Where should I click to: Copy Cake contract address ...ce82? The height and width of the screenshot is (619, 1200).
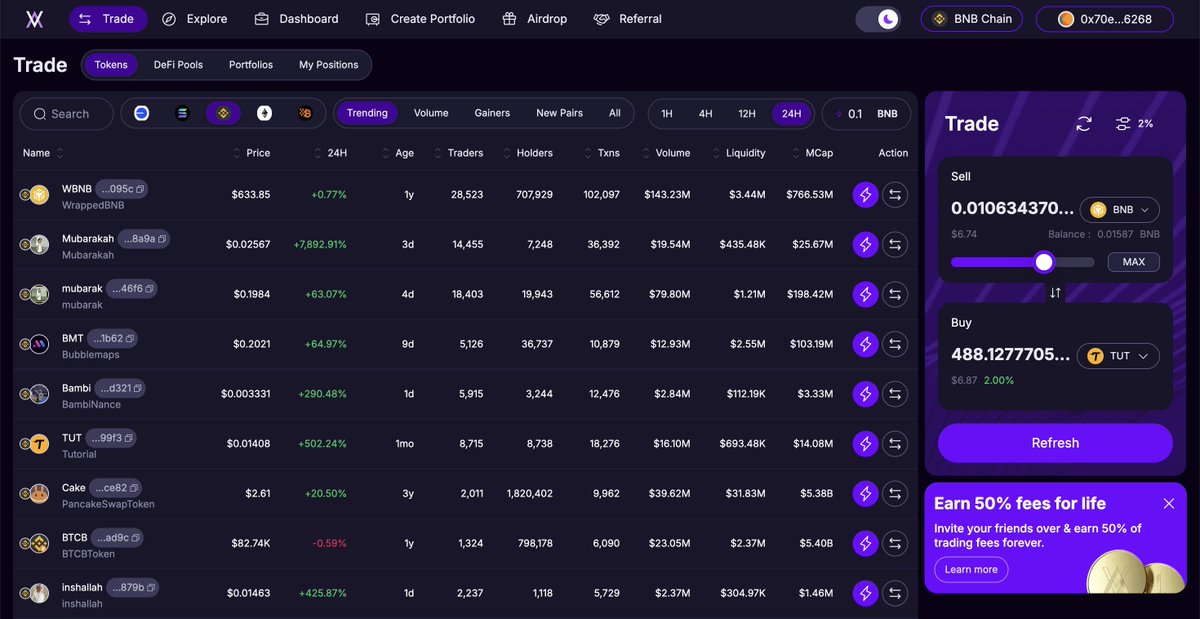pos(135,488)
